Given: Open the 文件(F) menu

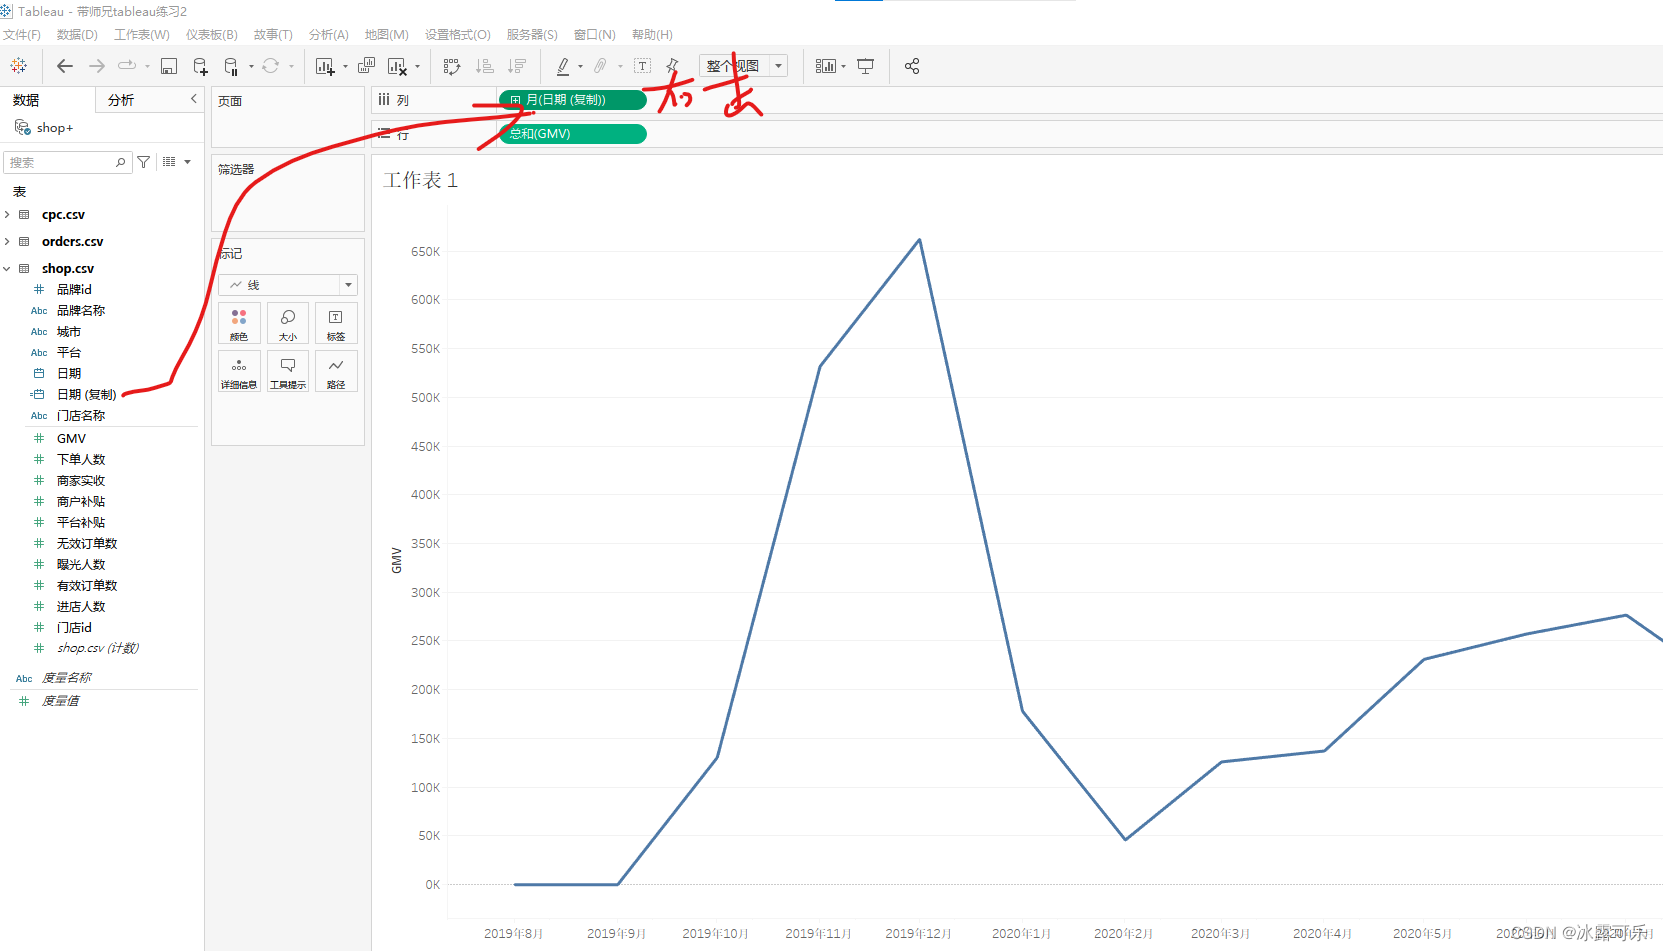Looking at the screenshot, I should pyautogui.click(x=22, y=35).
